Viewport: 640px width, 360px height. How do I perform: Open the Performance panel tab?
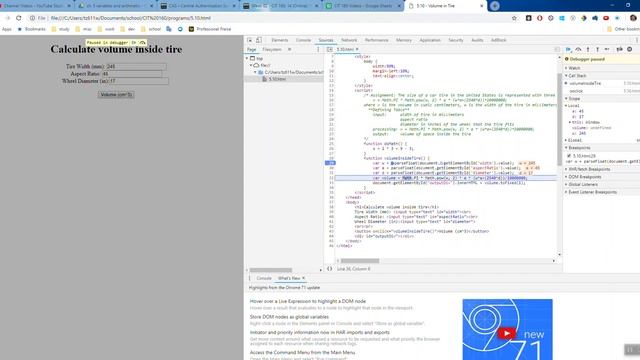[376, 40]
